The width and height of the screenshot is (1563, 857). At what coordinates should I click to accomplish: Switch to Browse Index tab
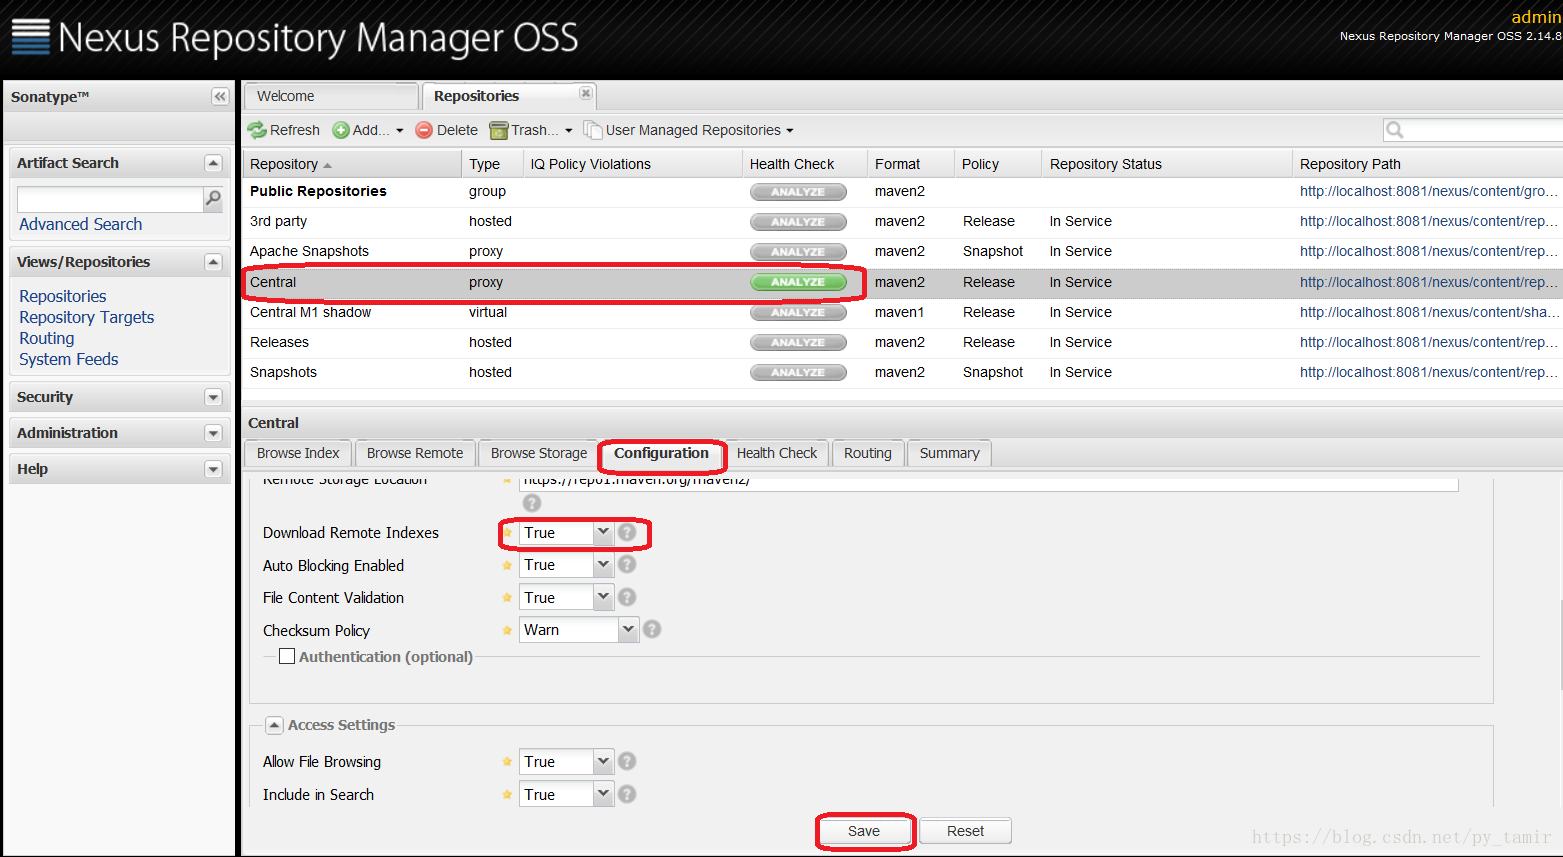coord(298,453)
